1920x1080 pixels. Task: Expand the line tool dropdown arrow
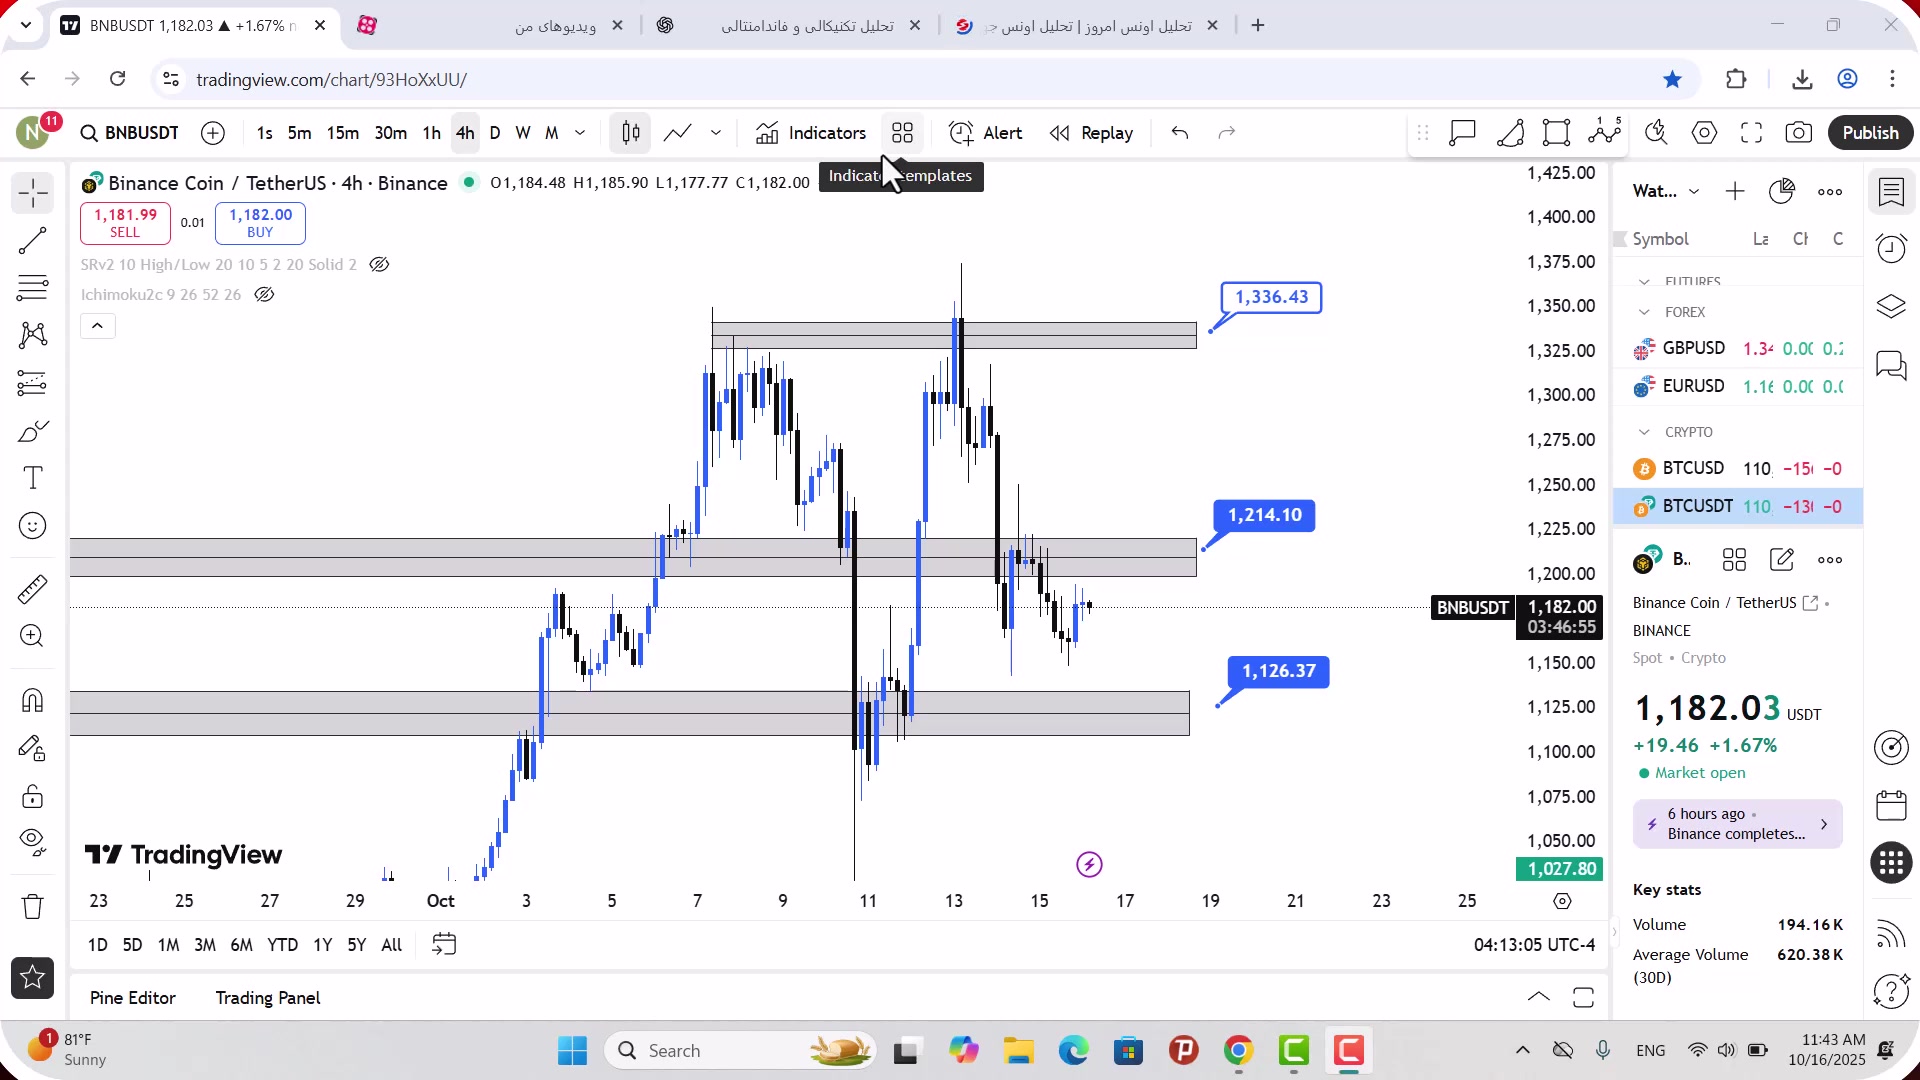tap(716, 133)
